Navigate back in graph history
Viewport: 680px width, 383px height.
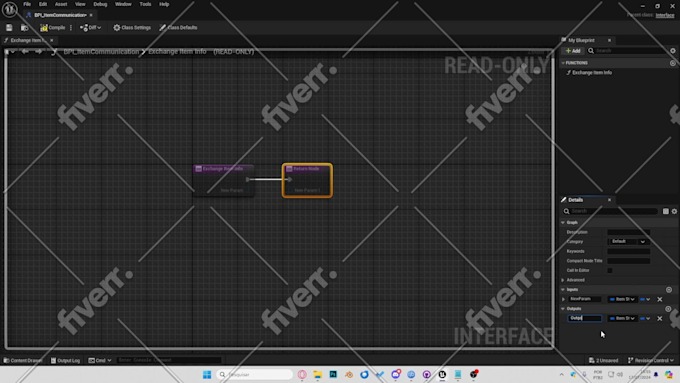(x=25, y=52)
